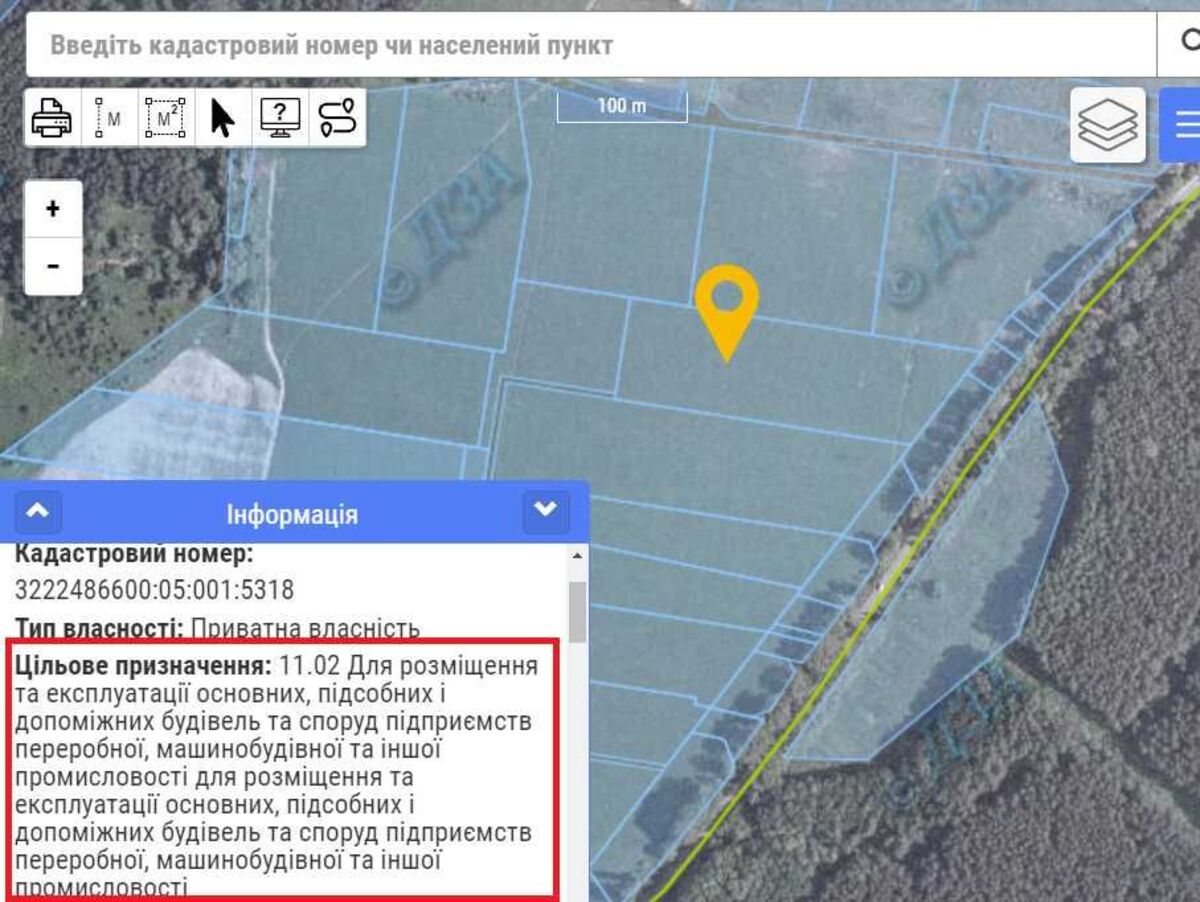Viewport: 1200px width, 902px height.
Task: Click the search magnifier icon
Action: (x=1187, y=42)
